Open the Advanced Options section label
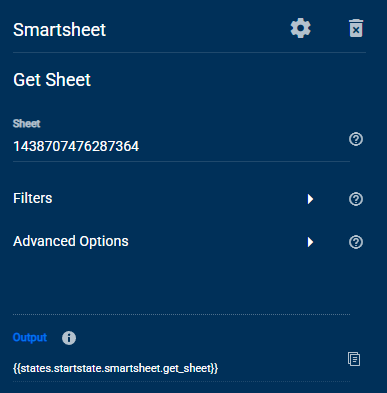Screen dimensions: 387x393 (71, 241)
